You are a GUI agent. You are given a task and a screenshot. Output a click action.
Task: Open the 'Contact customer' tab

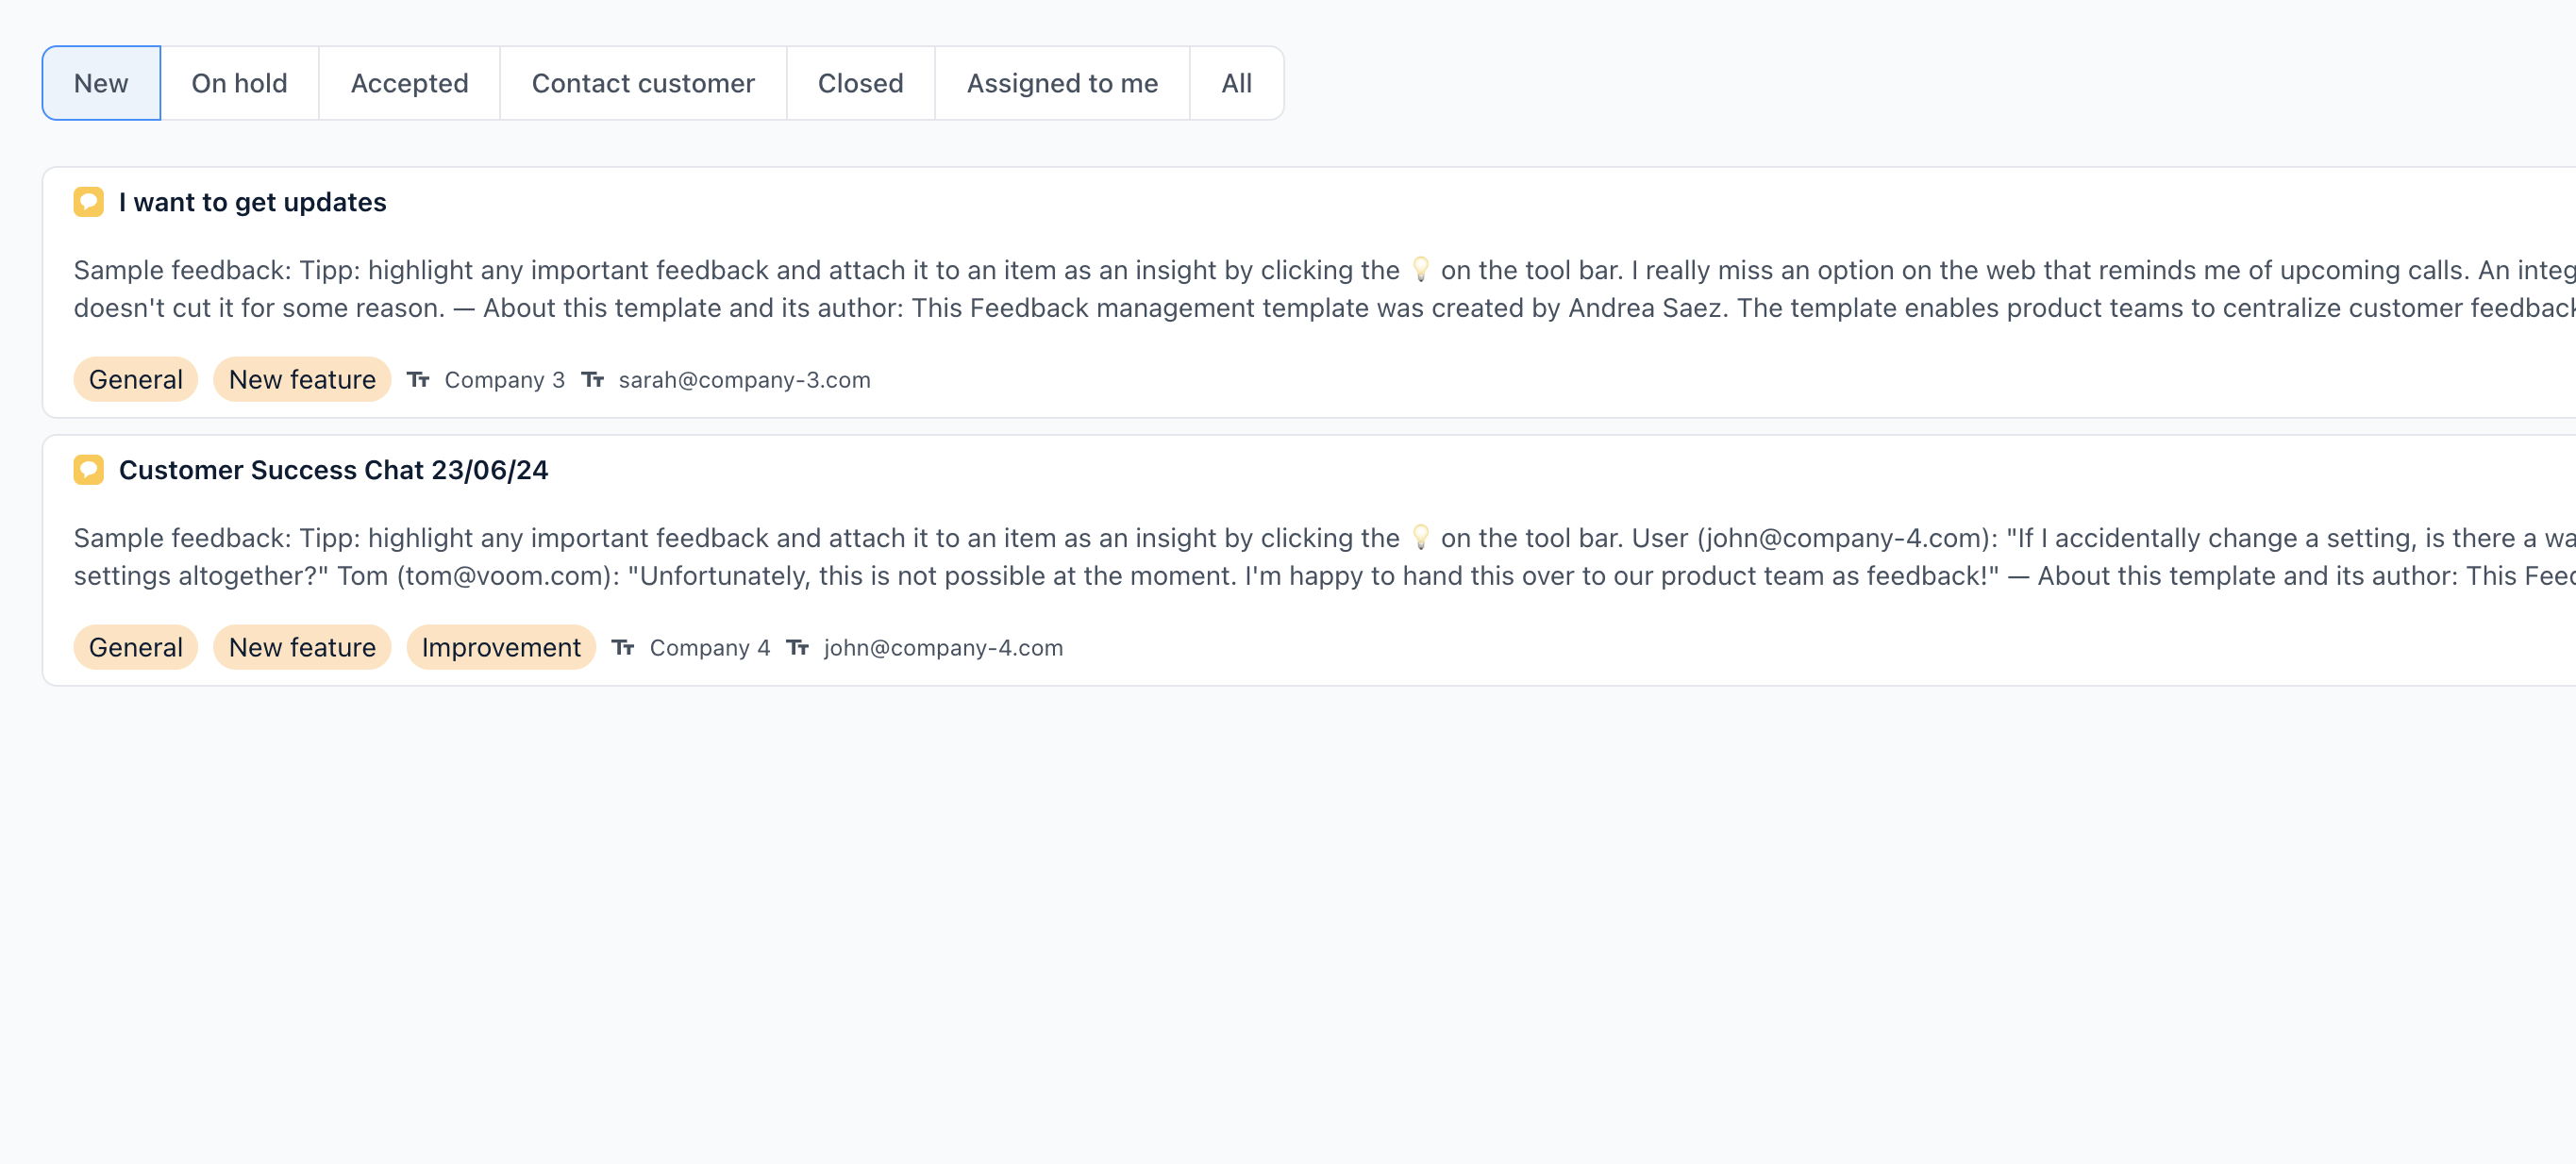[x=643, y=83]
